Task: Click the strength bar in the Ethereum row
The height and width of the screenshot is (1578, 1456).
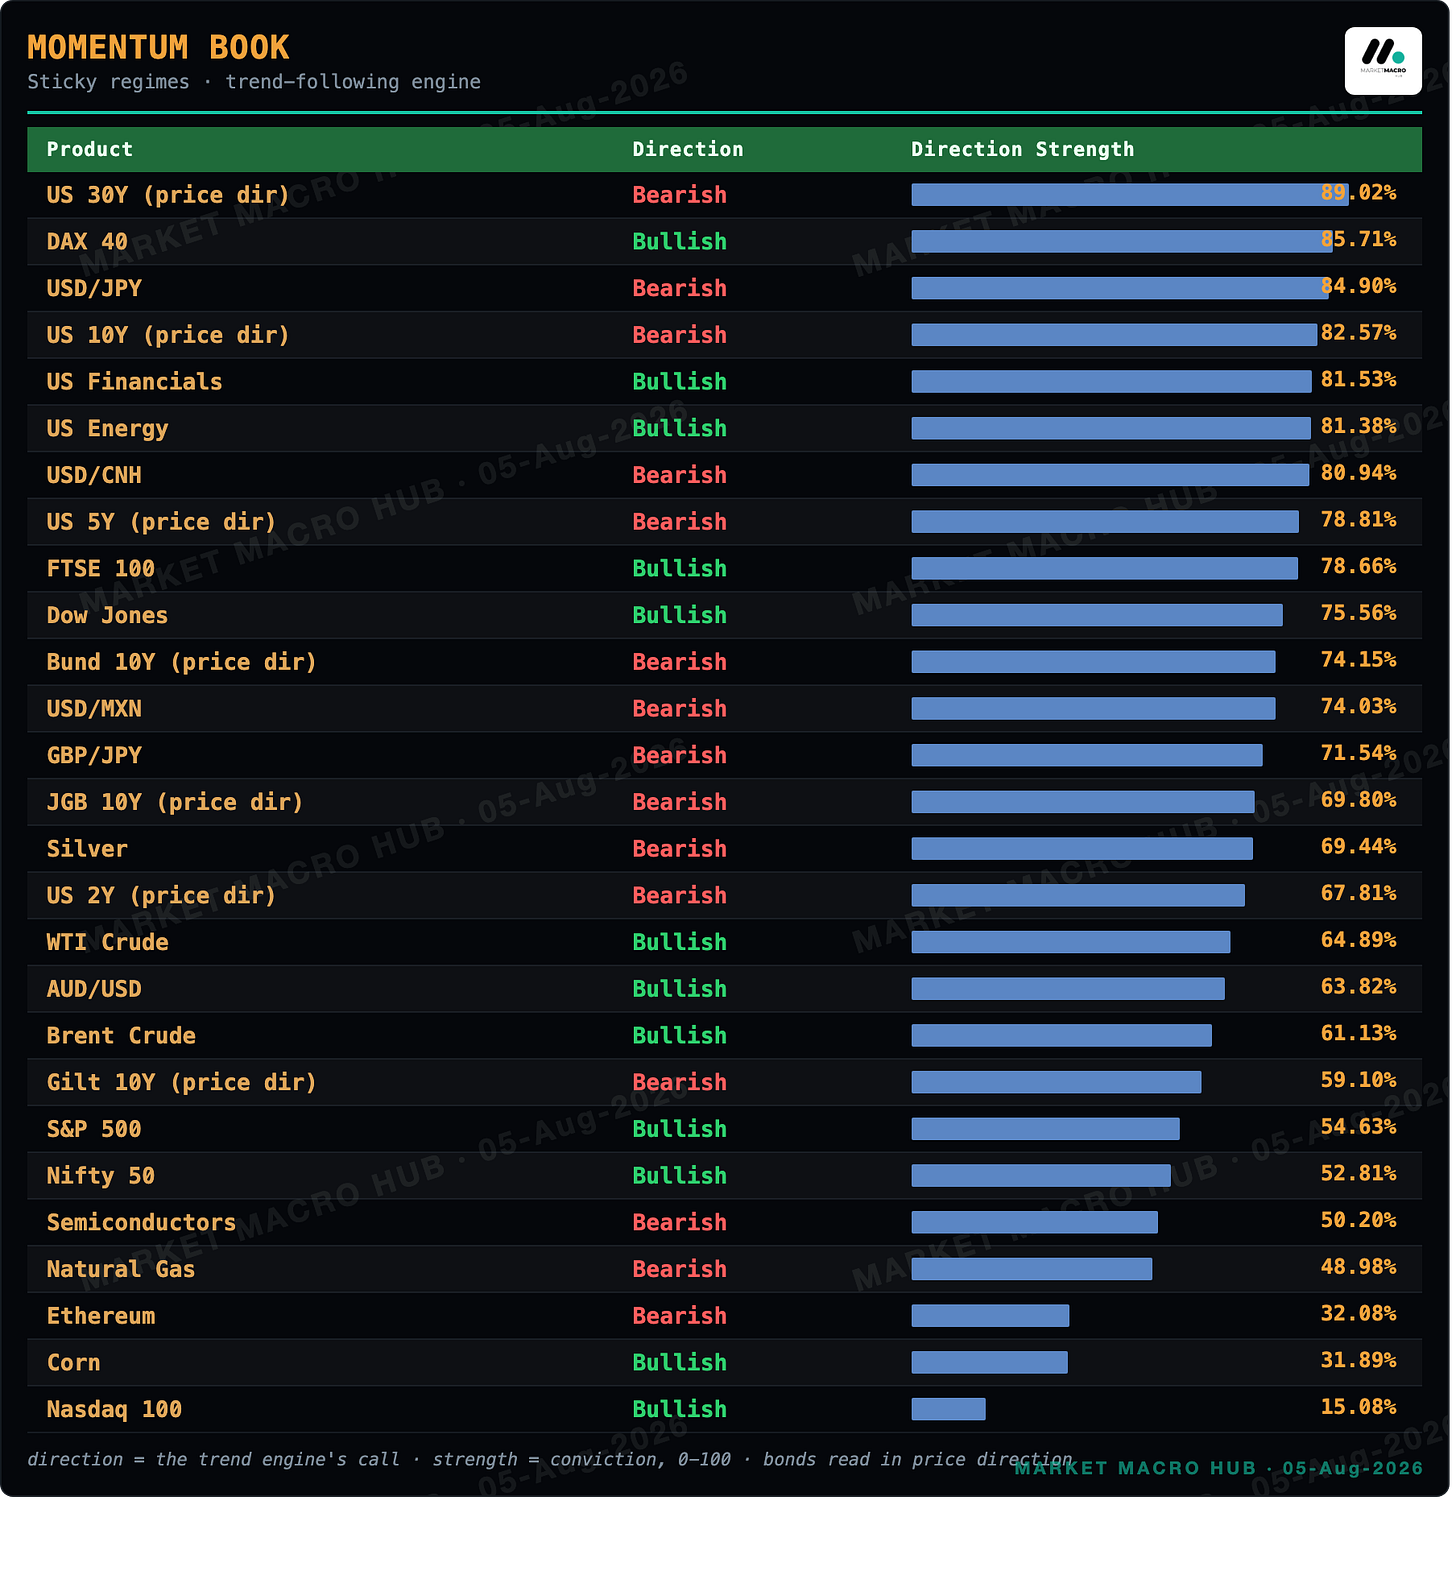Action: pos(992,1316)
